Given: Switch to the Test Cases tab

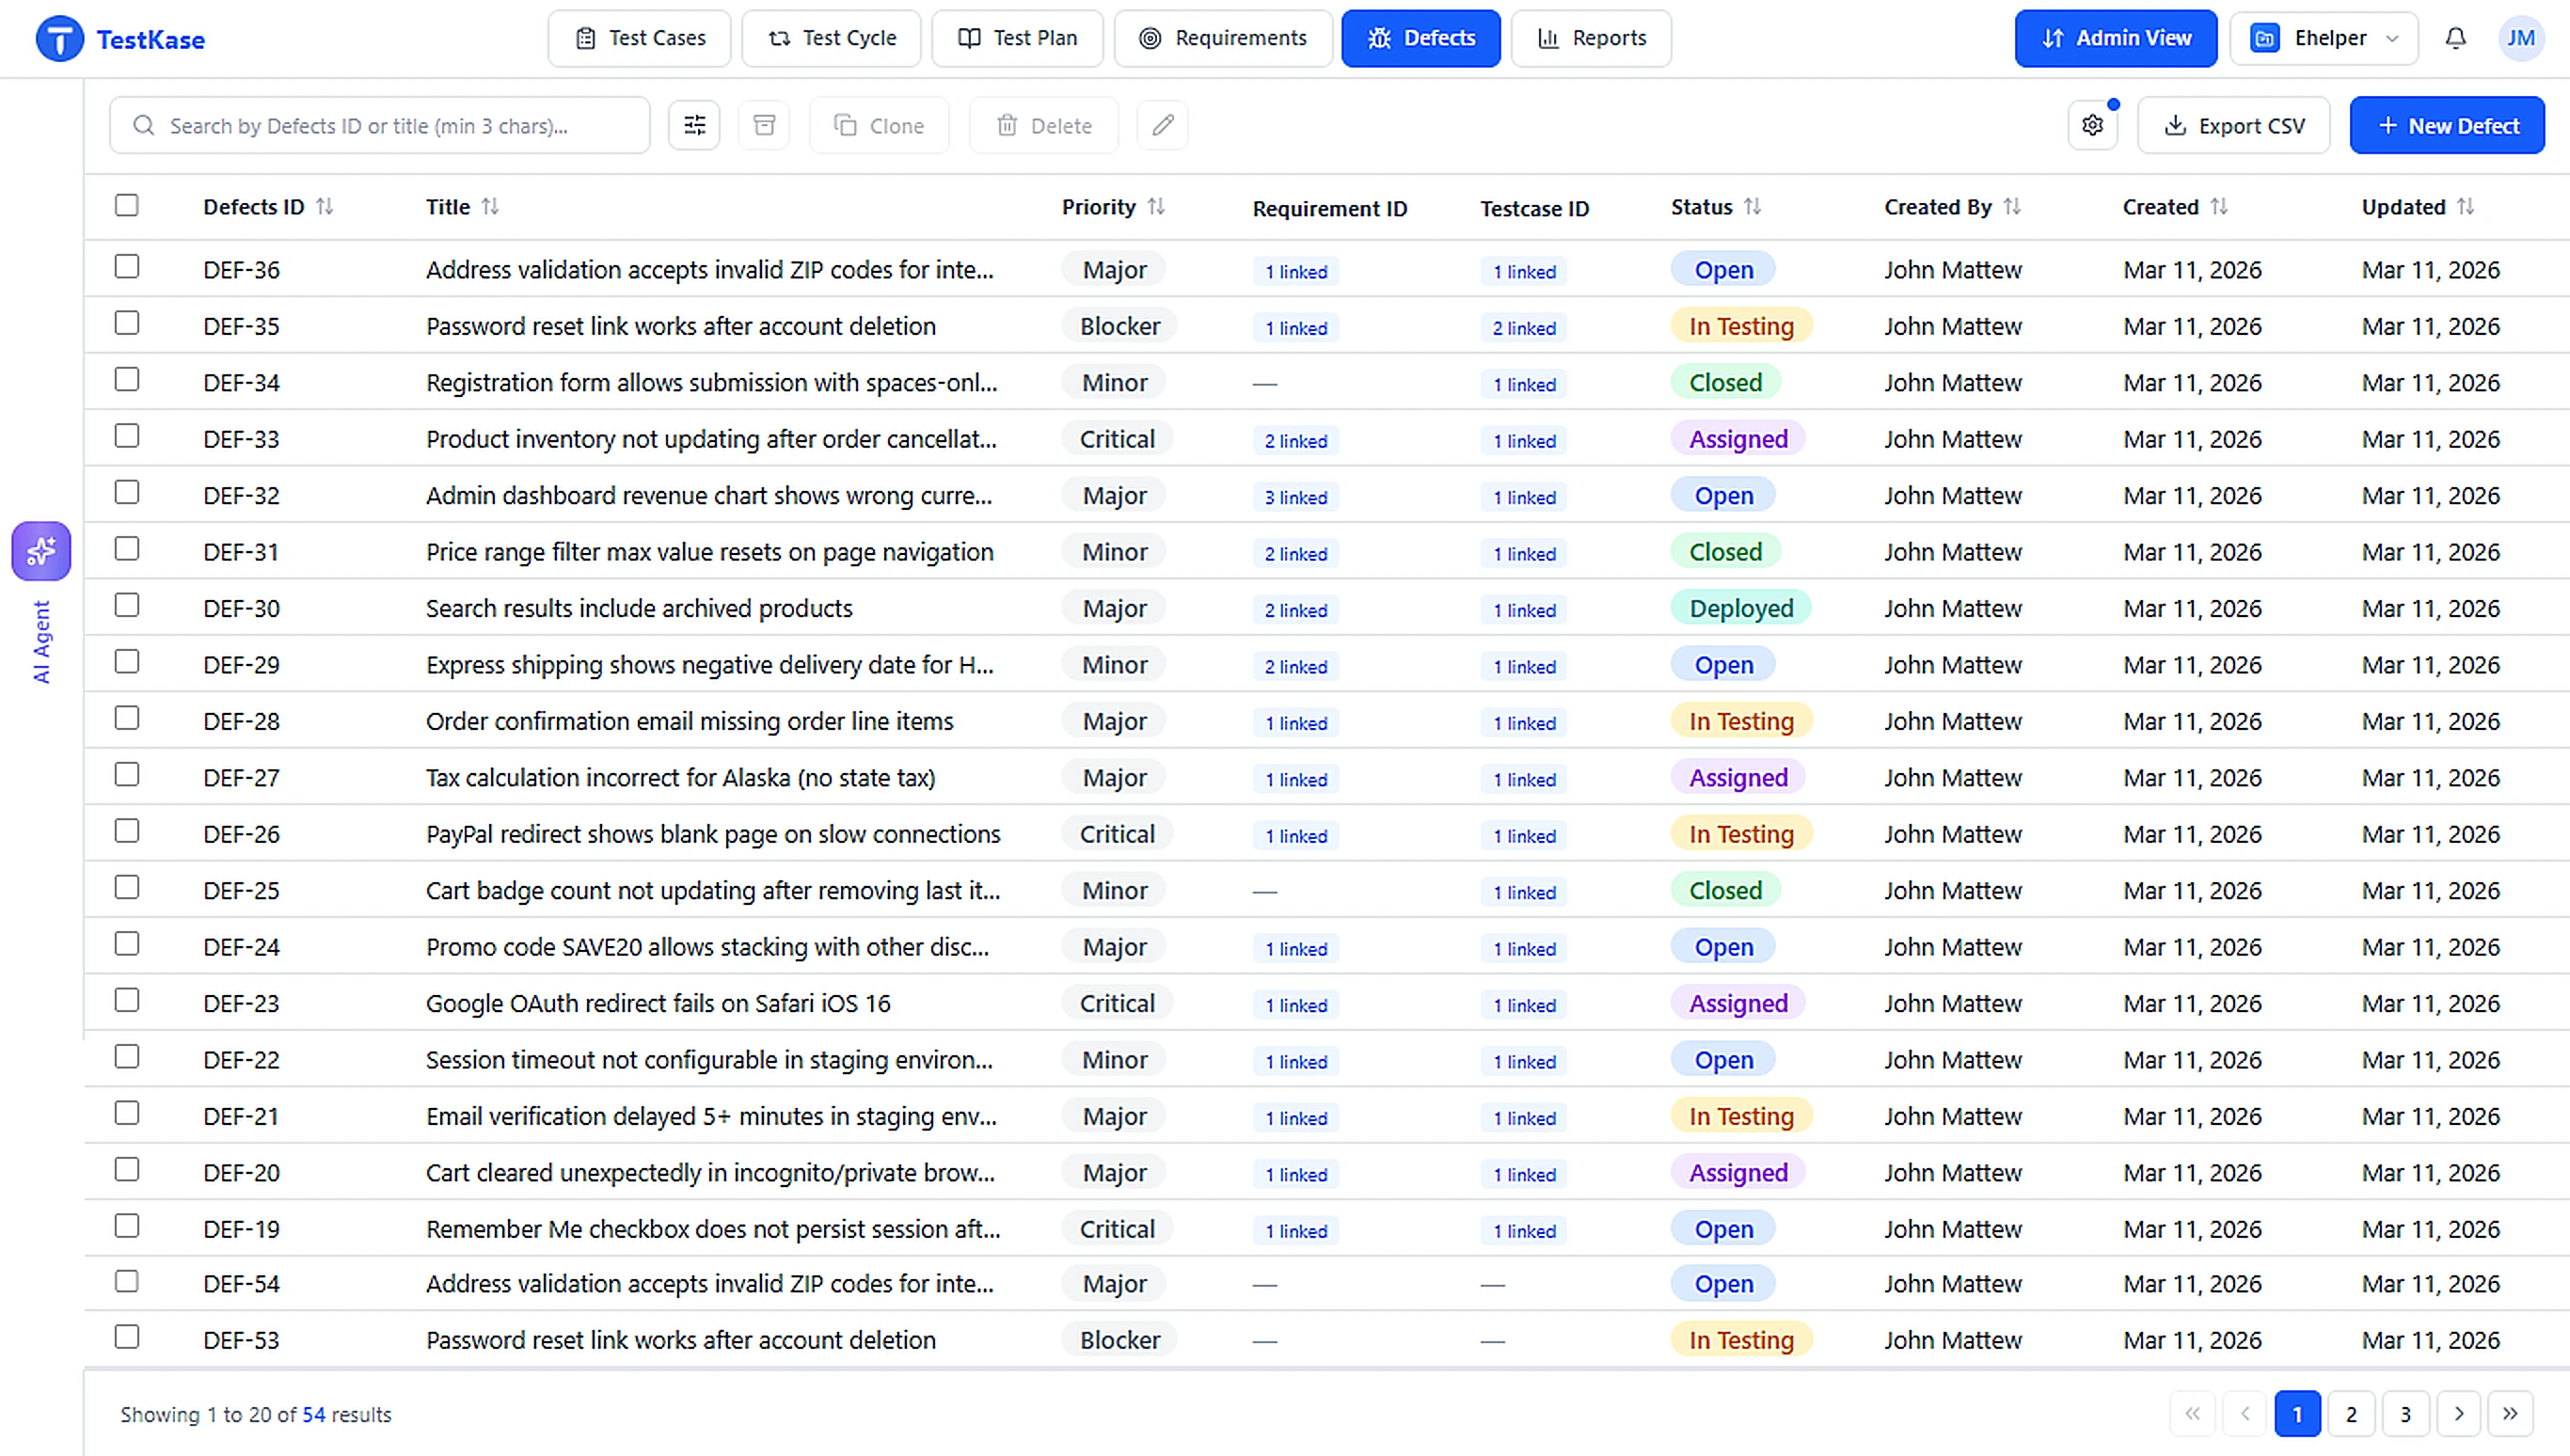Looking at the screenshot, I should [639, 38].
